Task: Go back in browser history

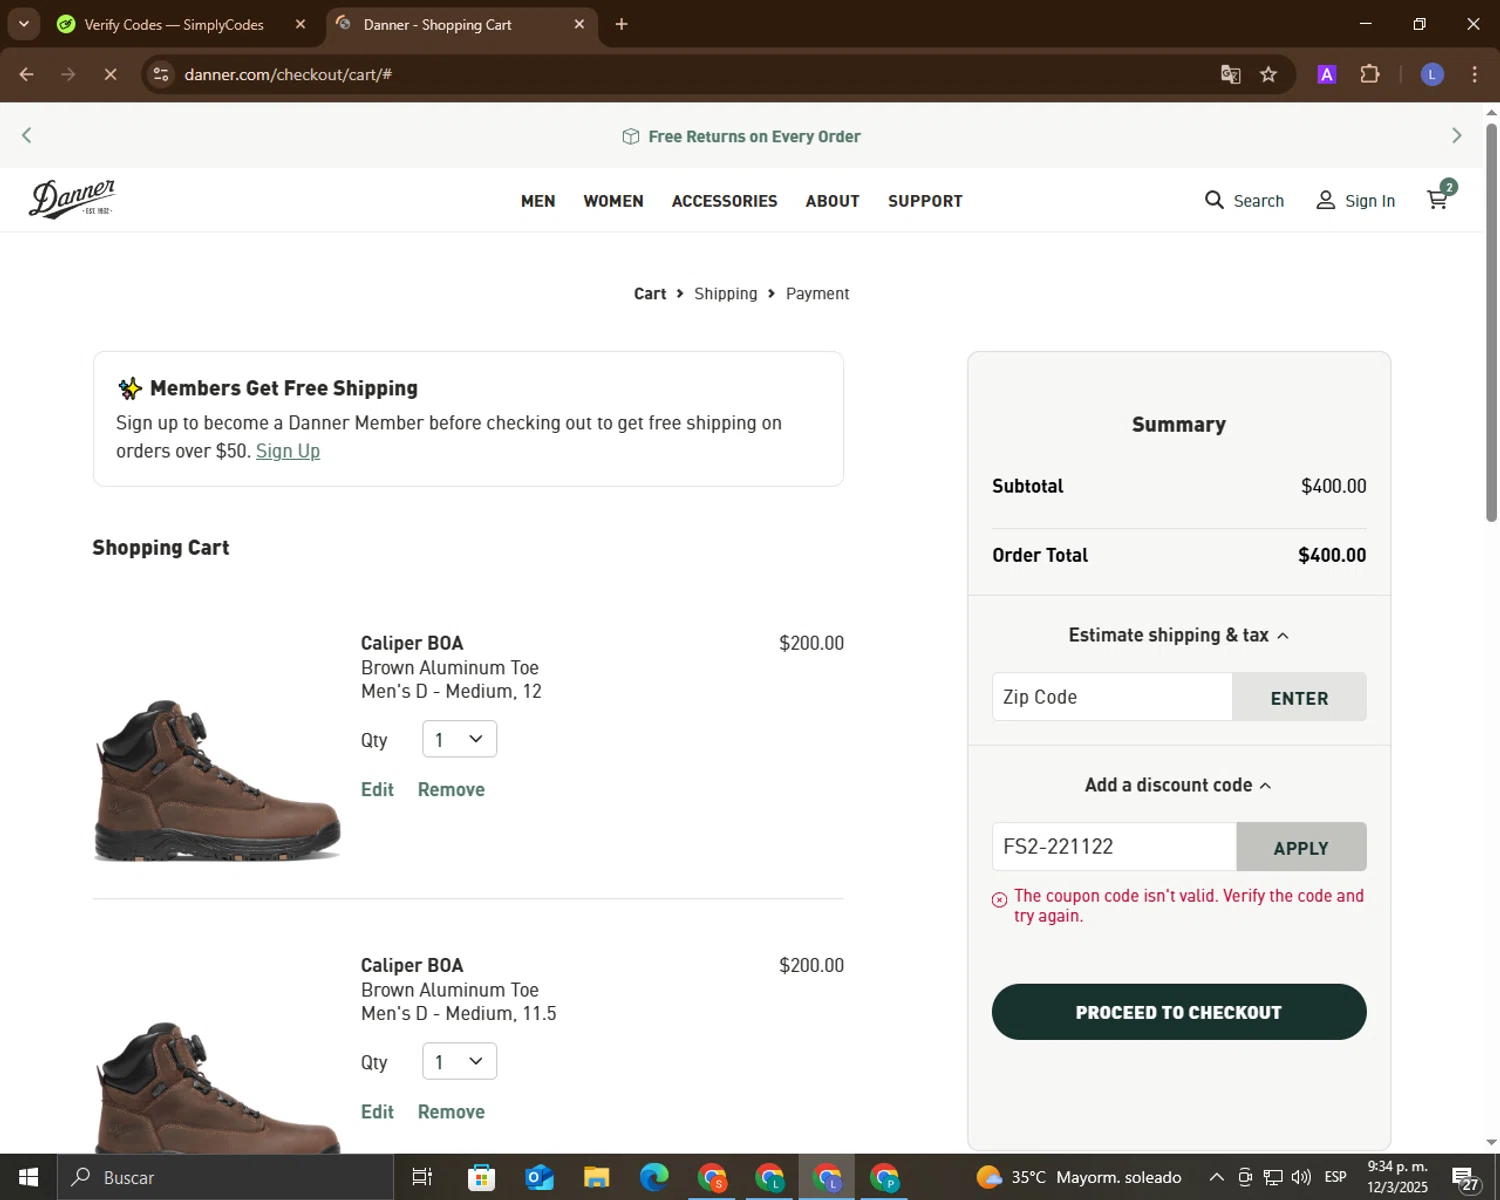Action: tap(26, 74)
